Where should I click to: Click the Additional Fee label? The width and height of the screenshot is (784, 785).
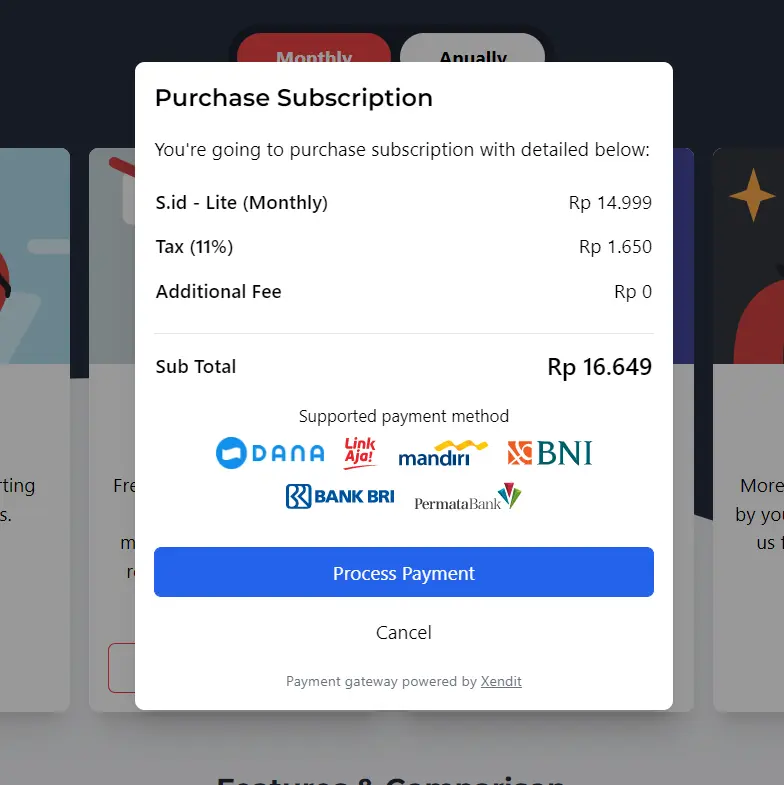(219, 292)
